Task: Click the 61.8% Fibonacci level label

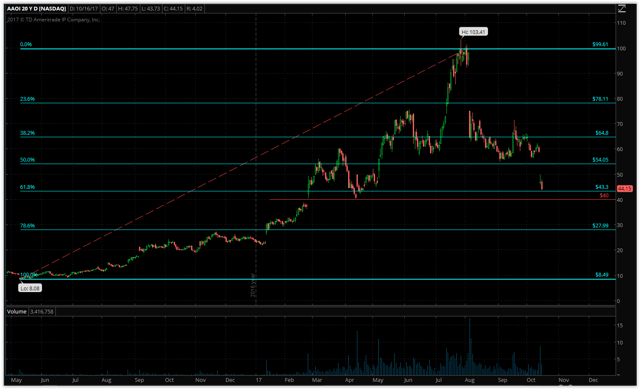Action: tap(27, 187)
